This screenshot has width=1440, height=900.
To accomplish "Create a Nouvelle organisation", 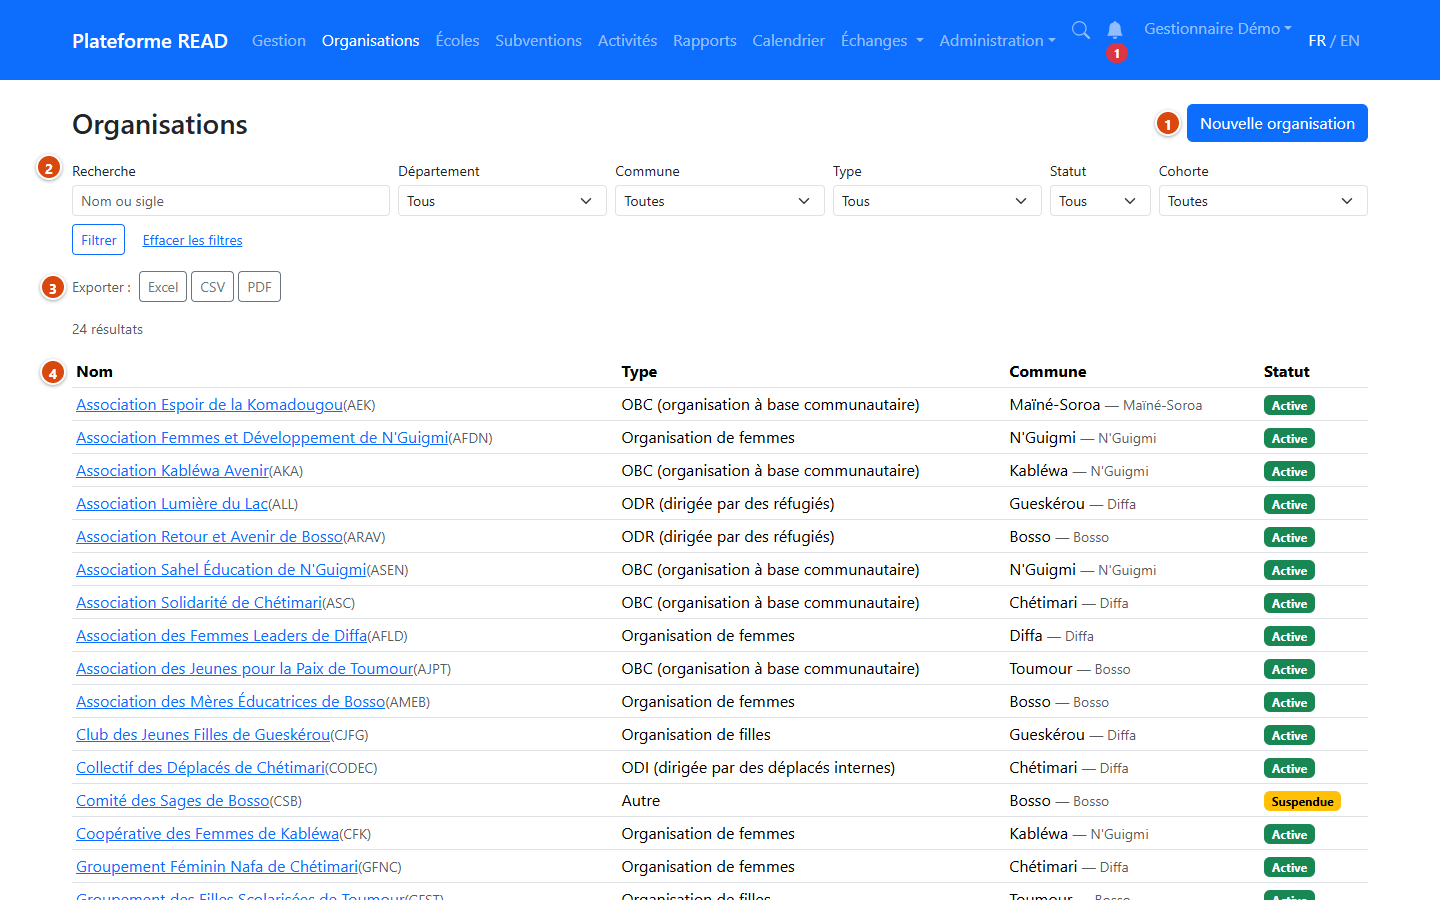I will 1277,123.
